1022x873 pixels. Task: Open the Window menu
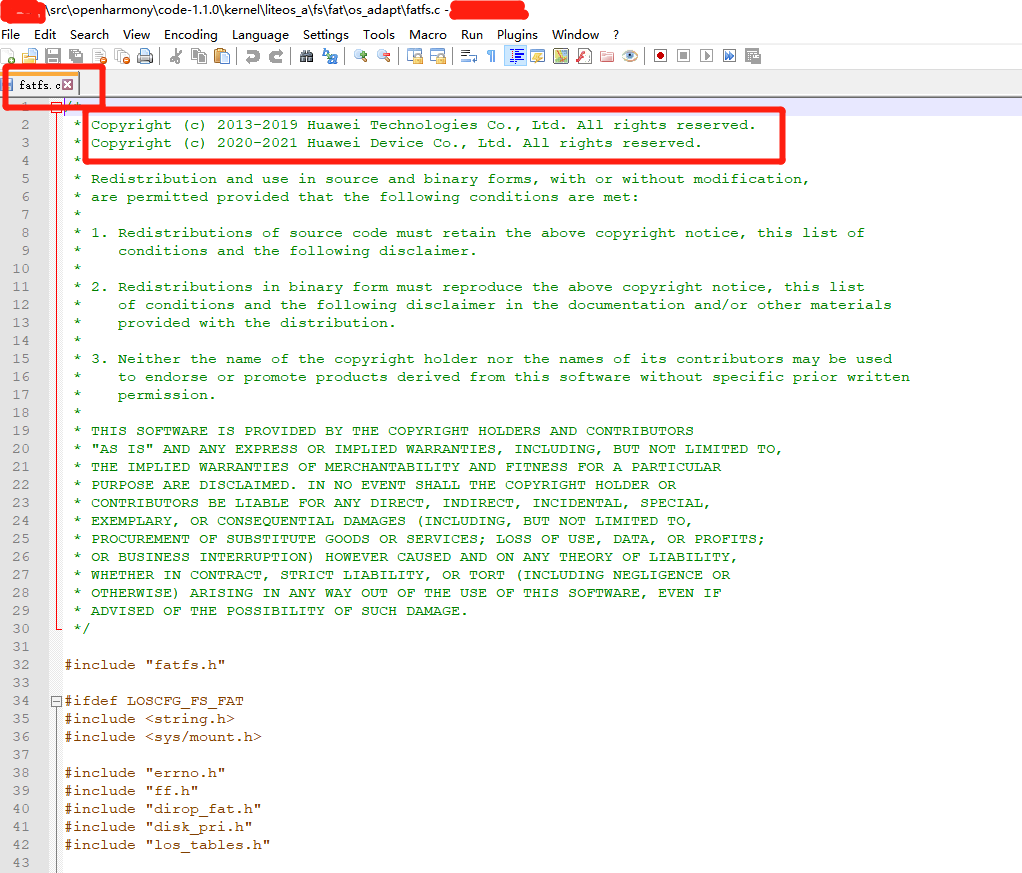coord(575,35)
